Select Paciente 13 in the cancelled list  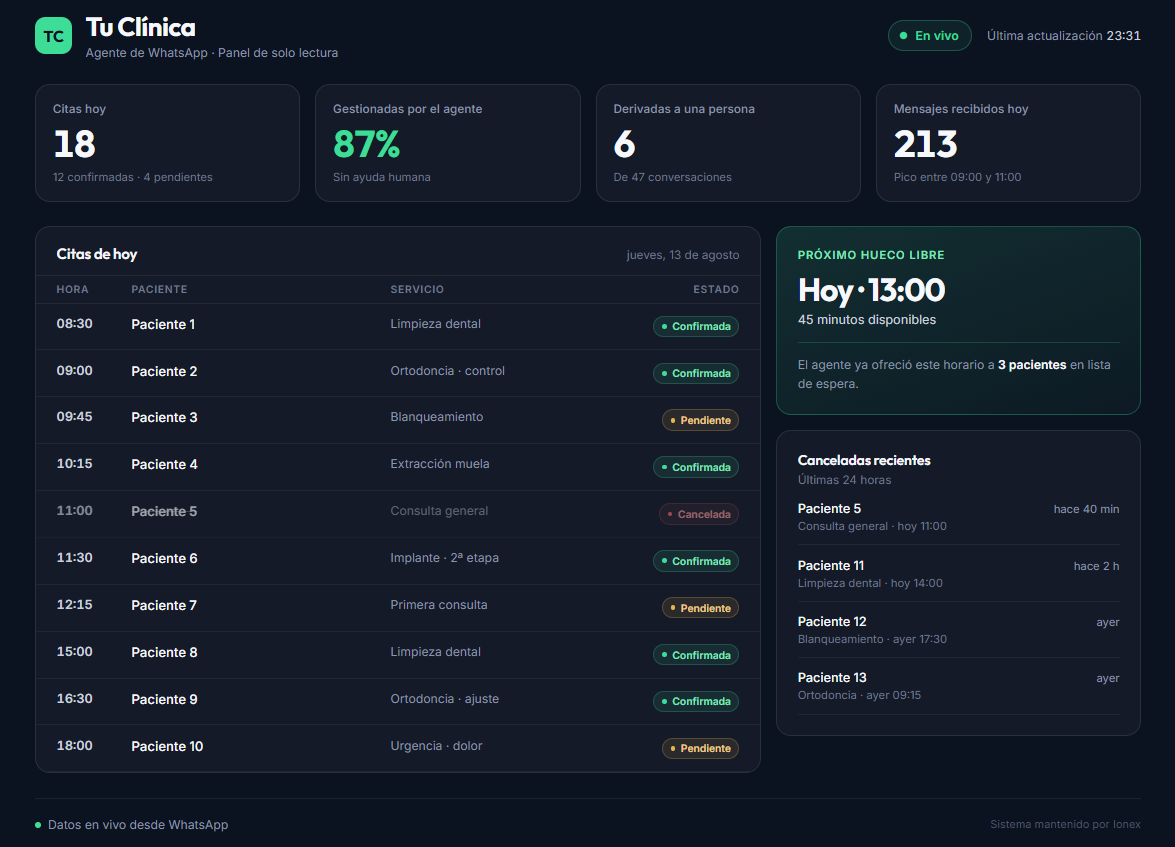pyautogui.click(x=832, y=678)
